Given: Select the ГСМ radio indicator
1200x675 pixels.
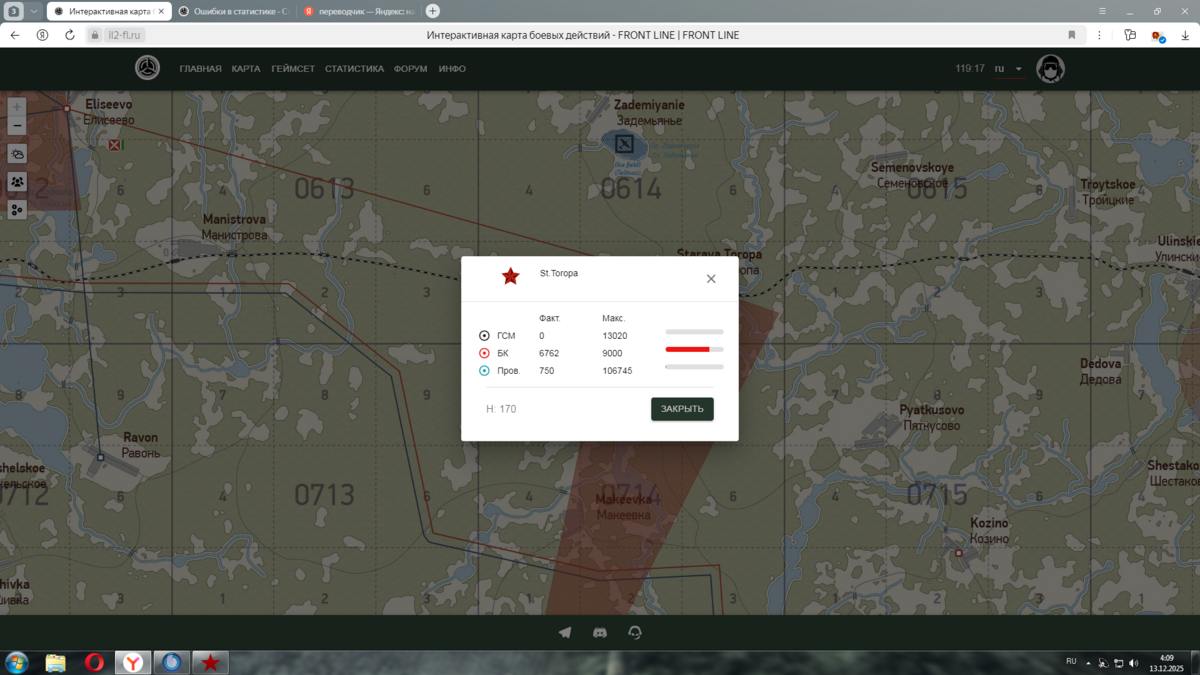Looking at the screenshot, I should click(x=485, y=336).
